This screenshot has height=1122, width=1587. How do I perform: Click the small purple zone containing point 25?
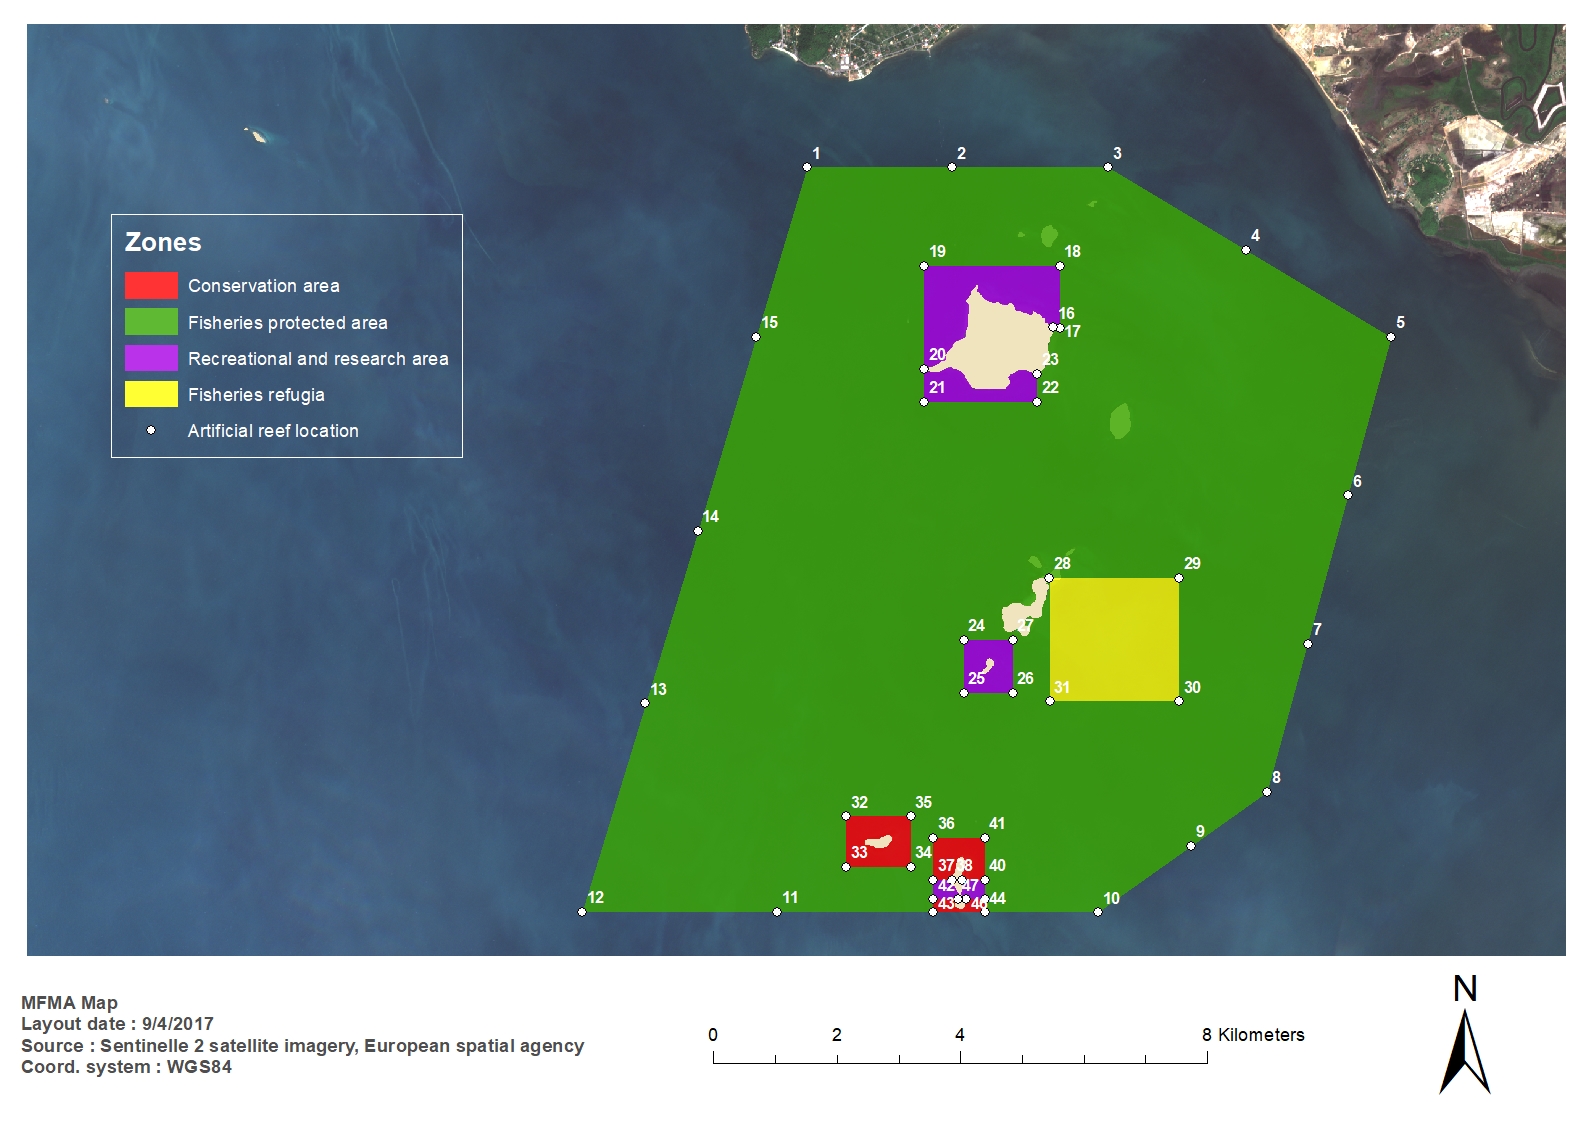click(x=988, y=666)
